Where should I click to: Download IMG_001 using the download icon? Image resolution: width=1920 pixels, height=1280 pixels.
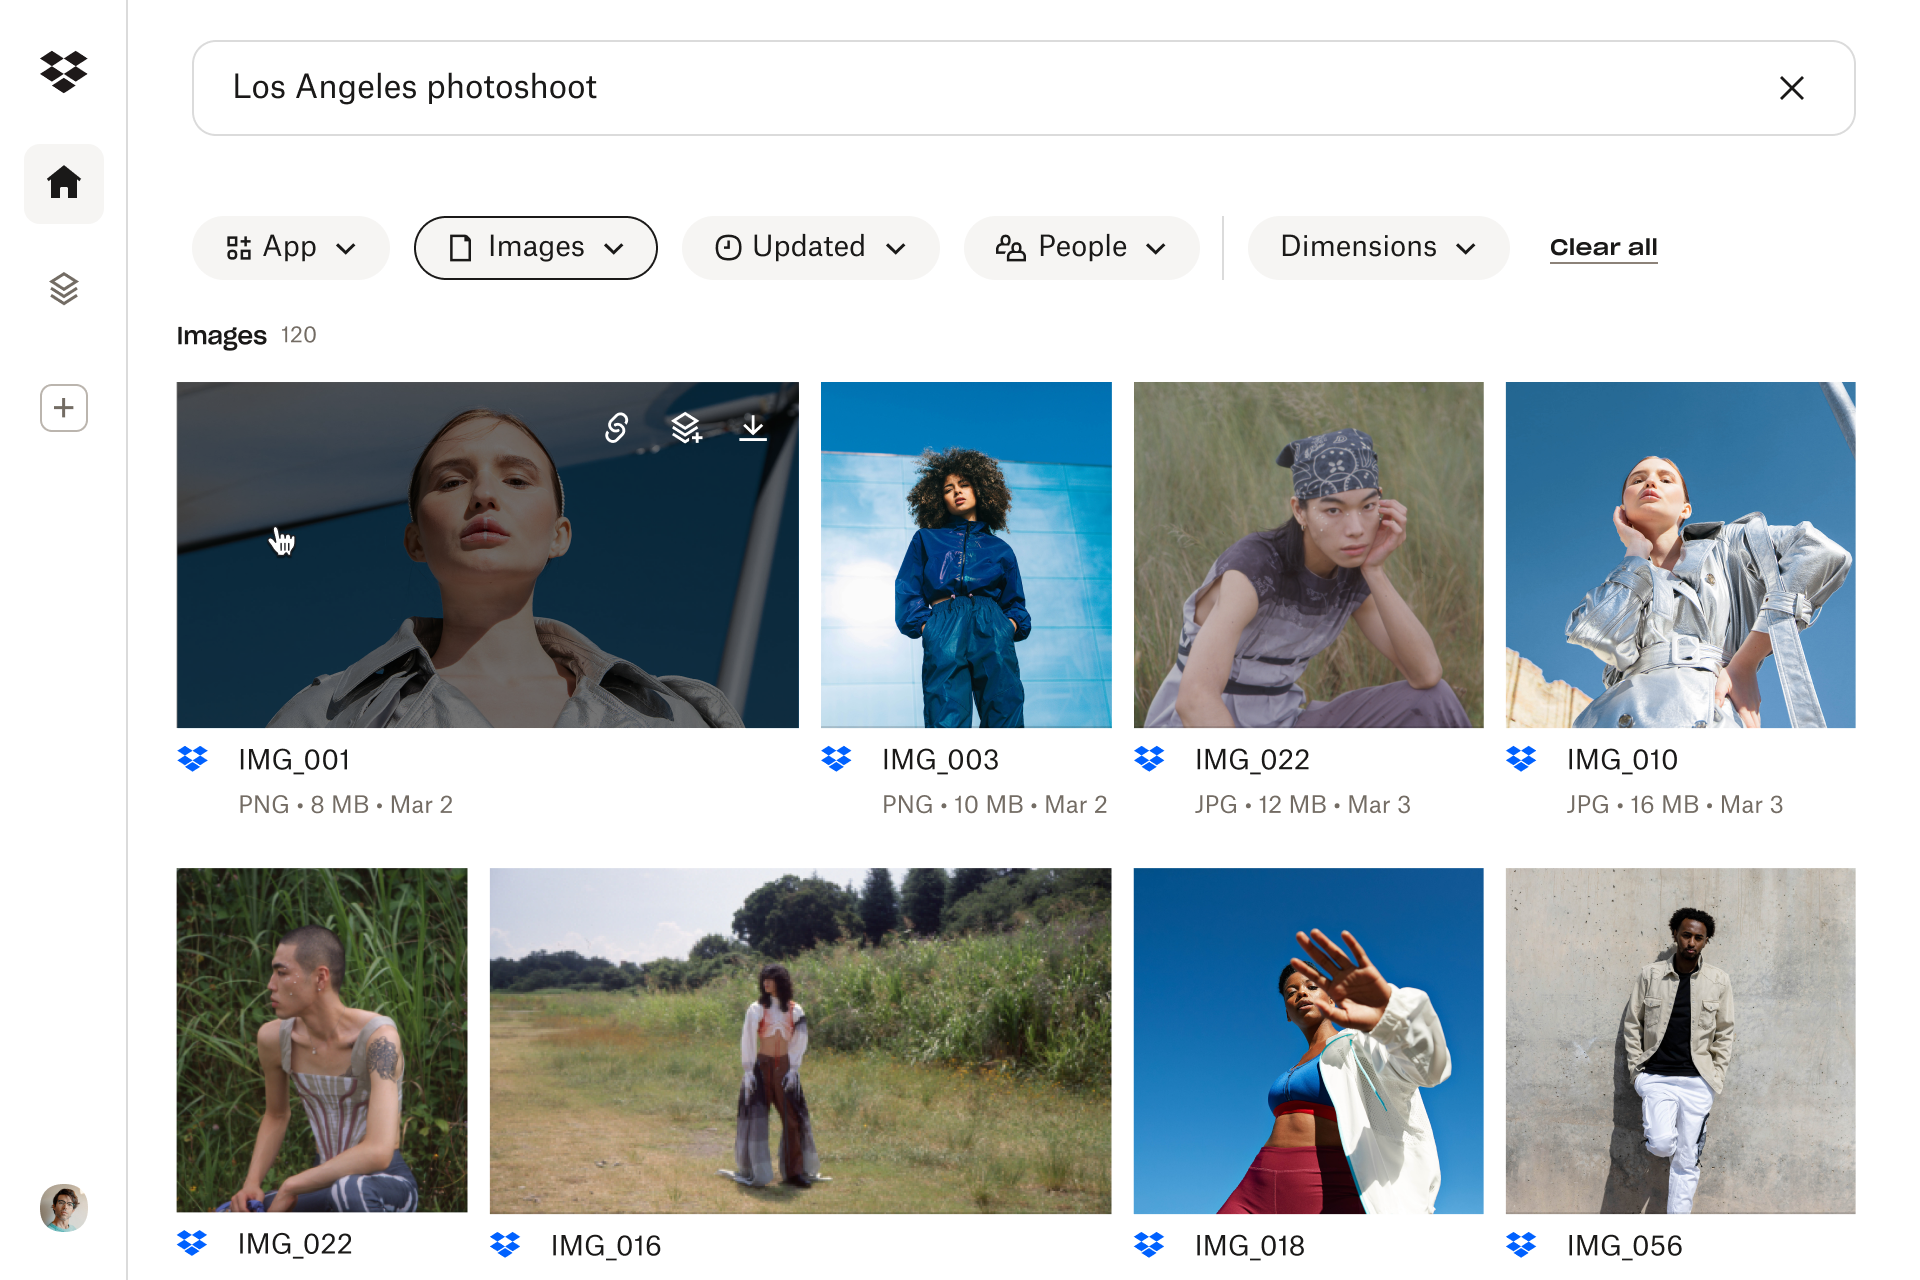tap(753, 428)
